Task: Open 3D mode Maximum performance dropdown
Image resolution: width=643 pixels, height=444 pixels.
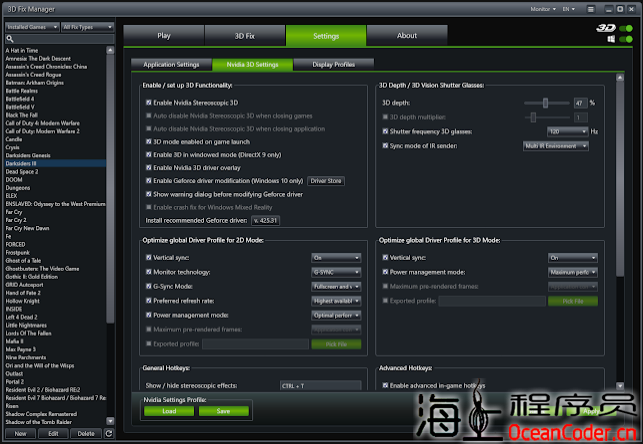Action: (572, 272)
